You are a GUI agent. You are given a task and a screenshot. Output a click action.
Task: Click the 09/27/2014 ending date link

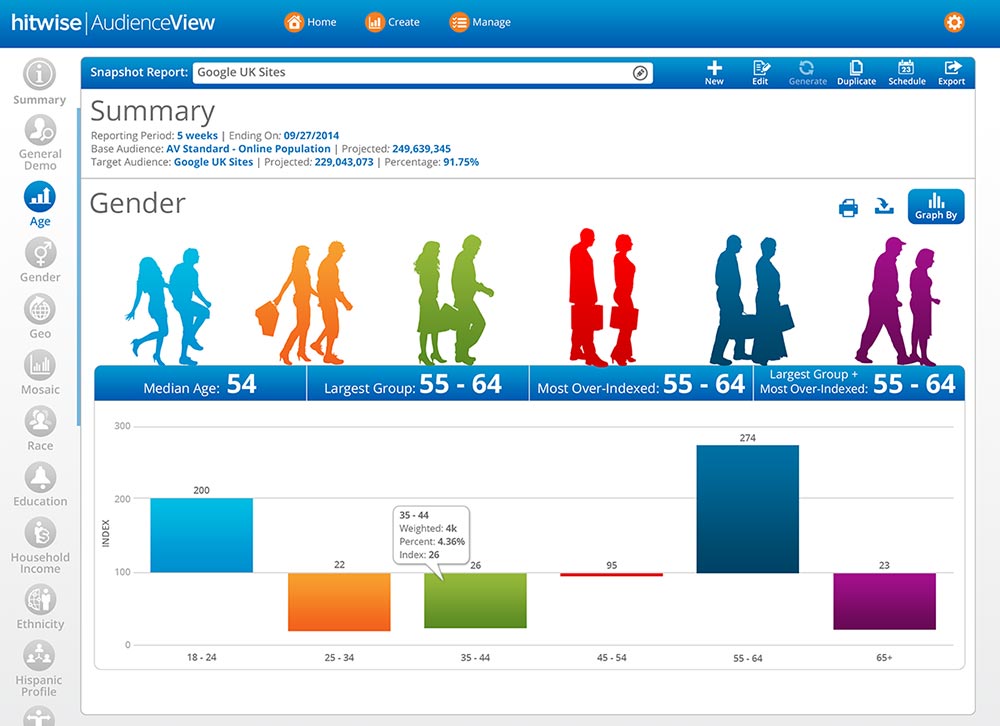(311, 135)
